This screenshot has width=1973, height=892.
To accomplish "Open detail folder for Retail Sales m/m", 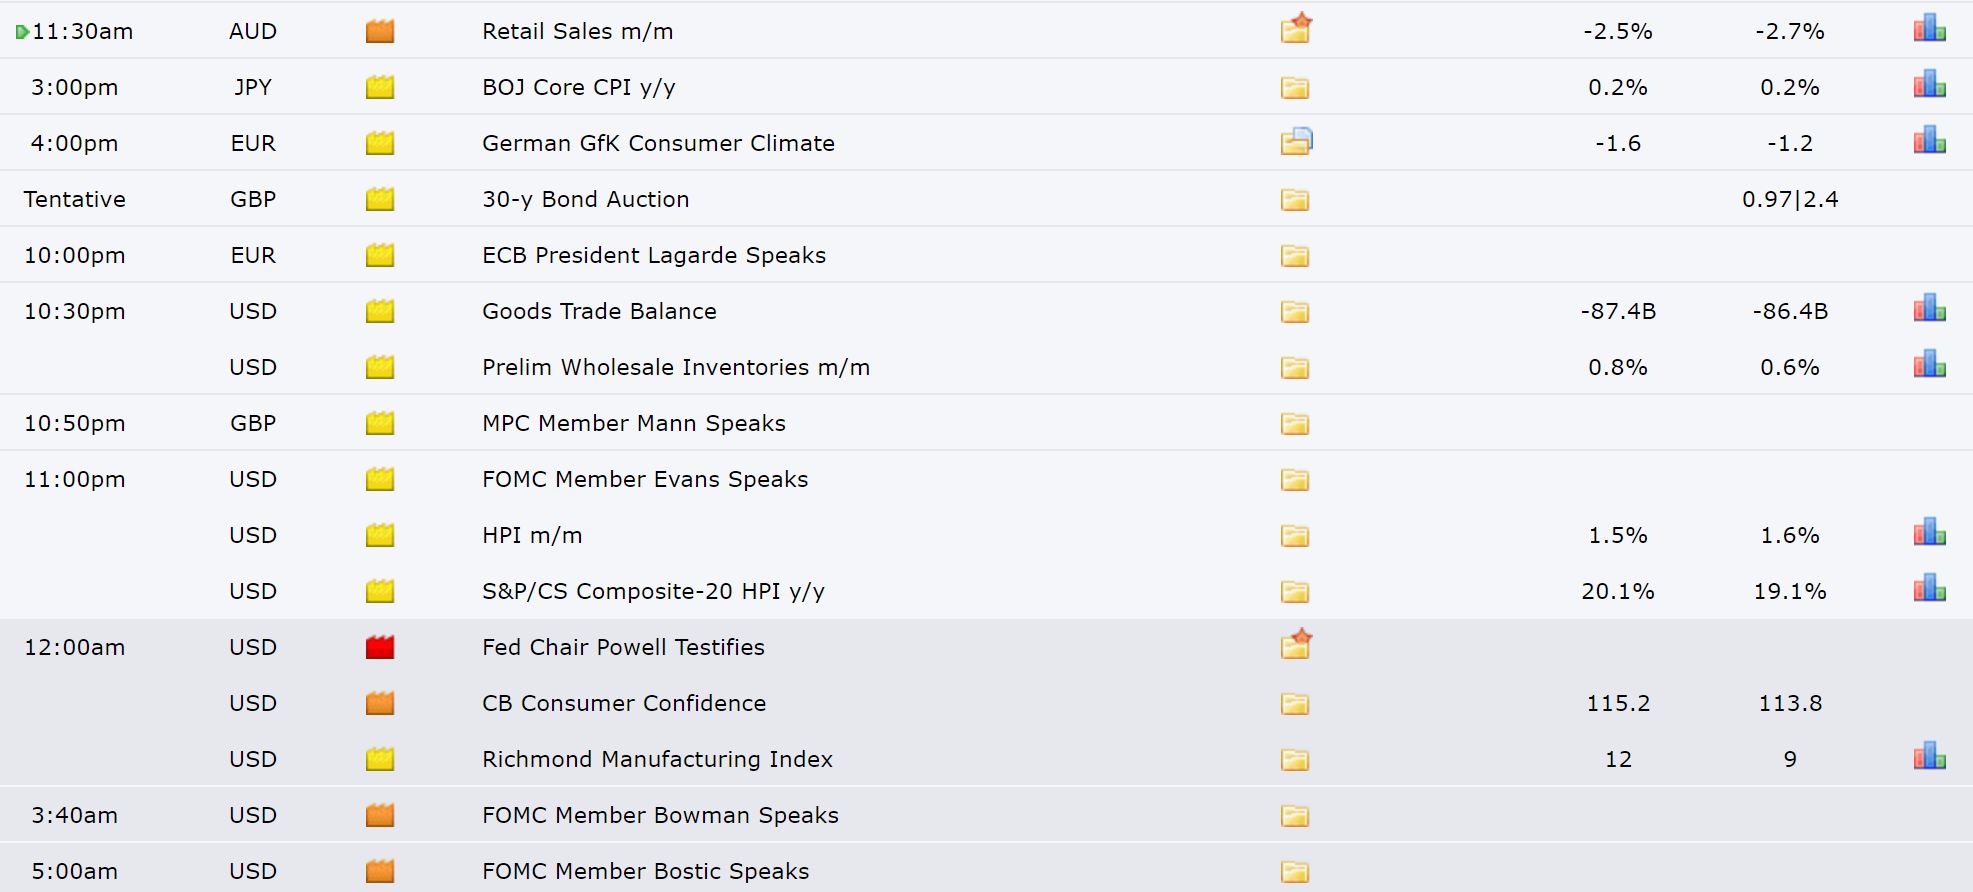I will [x=1296, y=29].
